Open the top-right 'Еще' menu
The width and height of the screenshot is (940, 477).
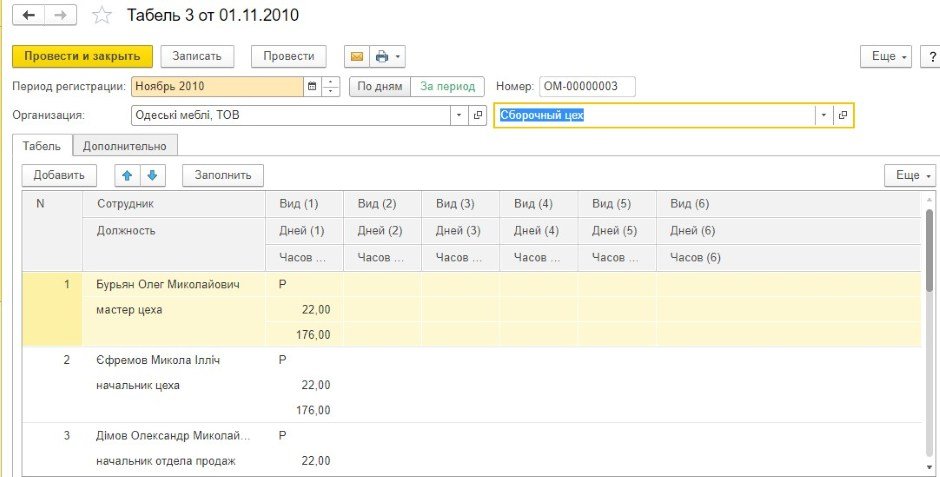point(888,57)
